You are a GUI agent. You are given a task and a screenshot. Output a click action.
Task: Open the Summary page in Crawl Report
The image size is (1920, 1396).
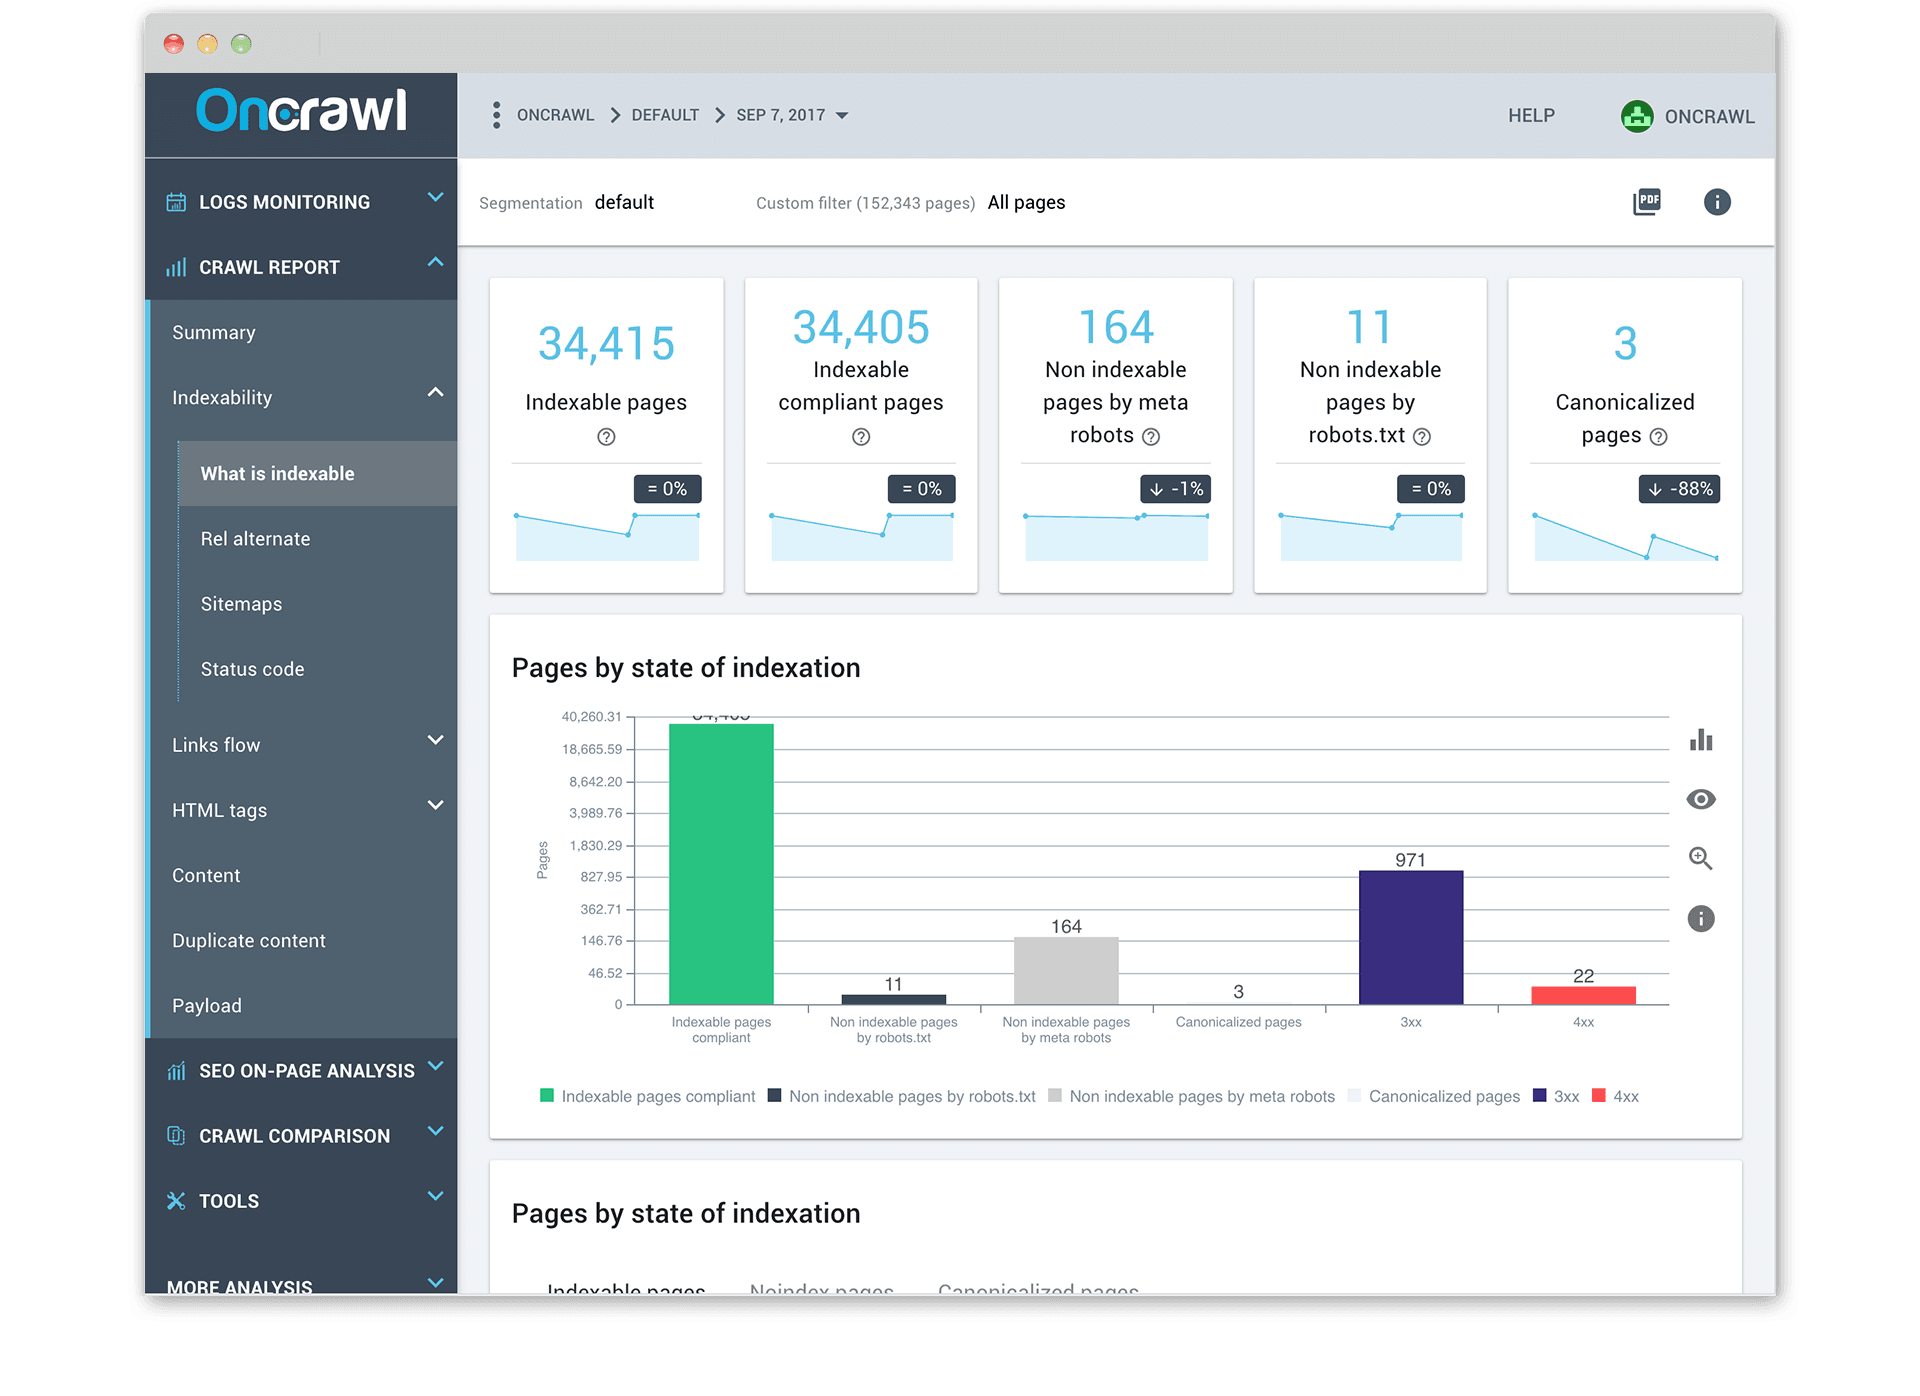click(213, 332)
